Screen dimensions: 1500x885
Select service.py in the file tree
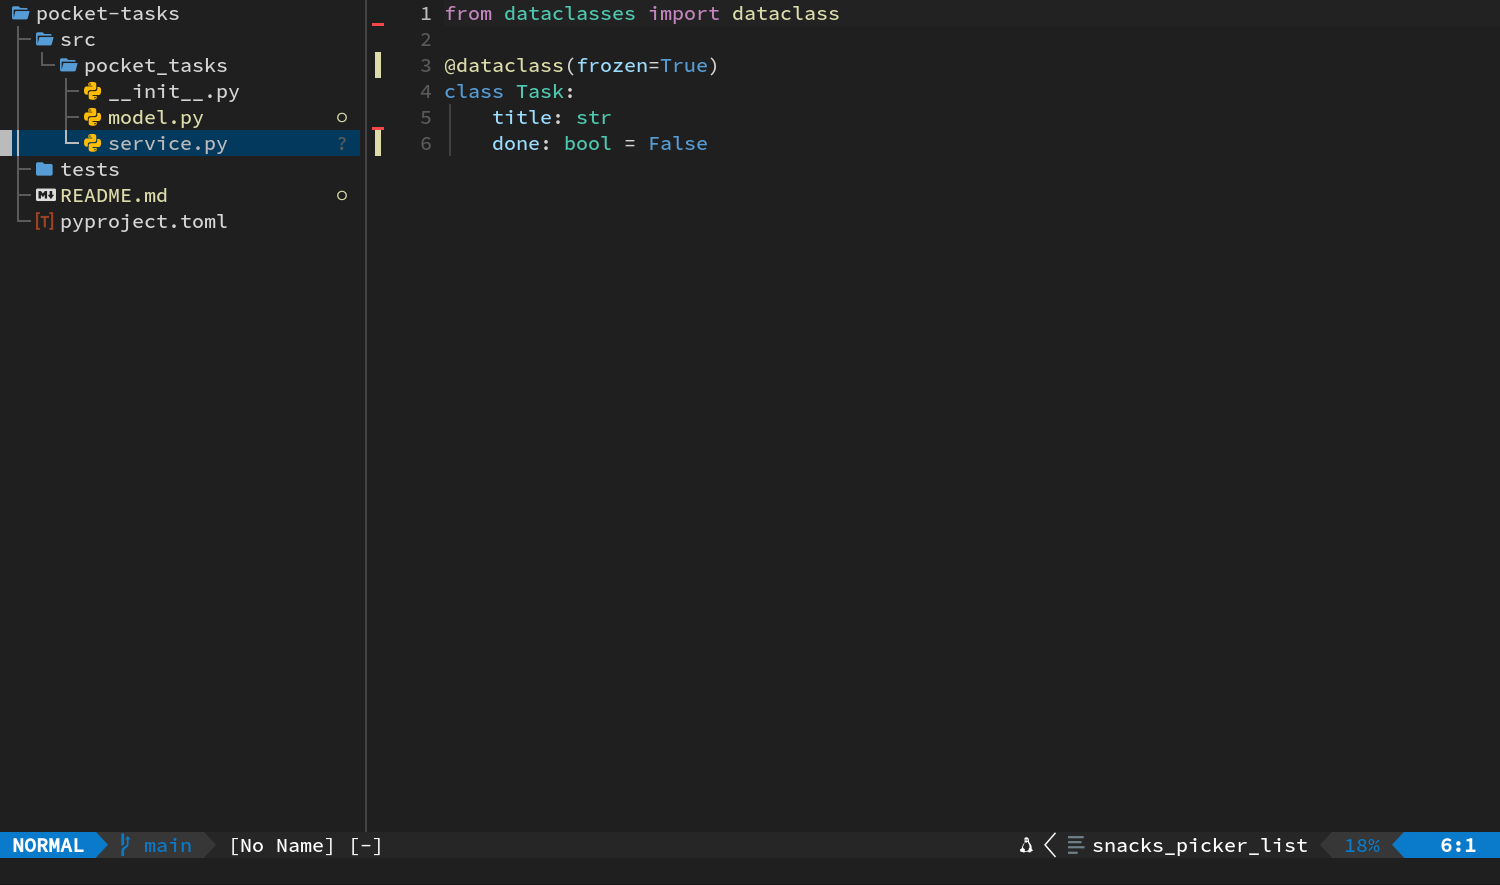point(168,144)
